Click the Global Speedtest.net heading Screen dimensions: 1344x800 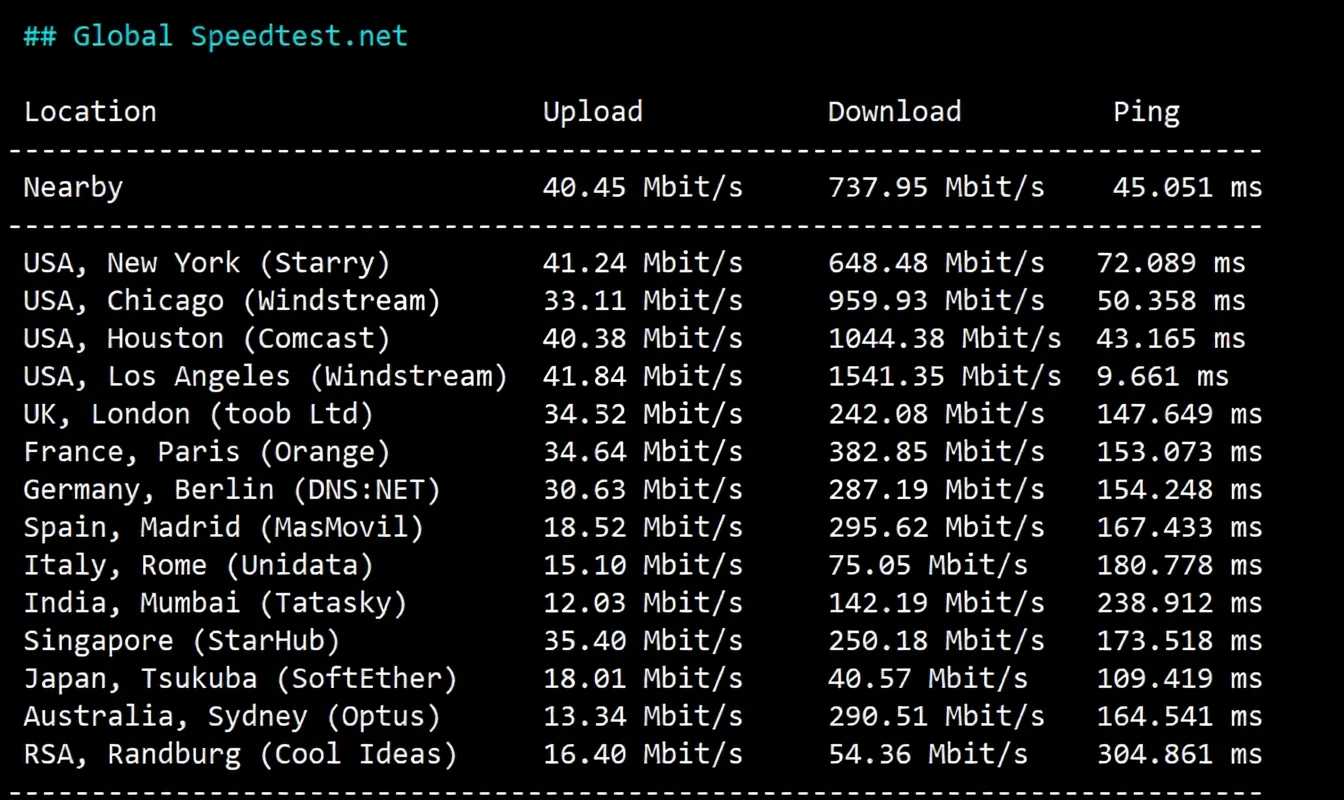pyautogui.click(x=216, y=36)
